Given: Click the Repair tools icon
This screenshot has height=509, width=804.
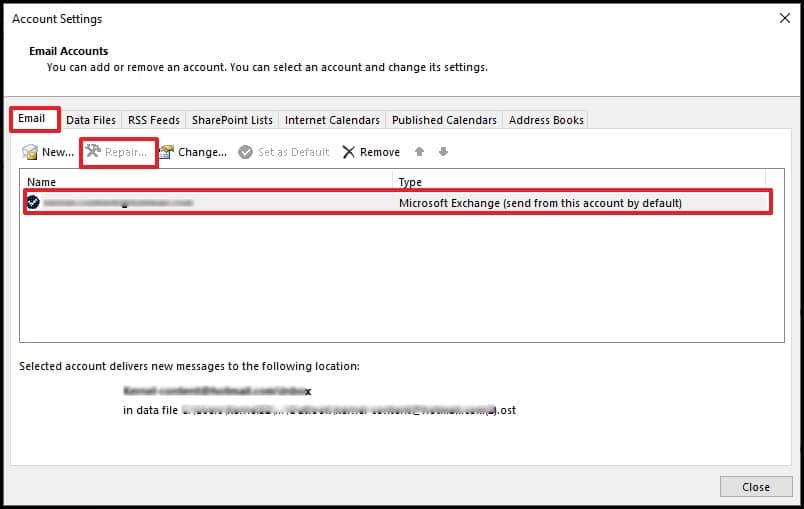Looking at the screenshot, I should [93, 151].
